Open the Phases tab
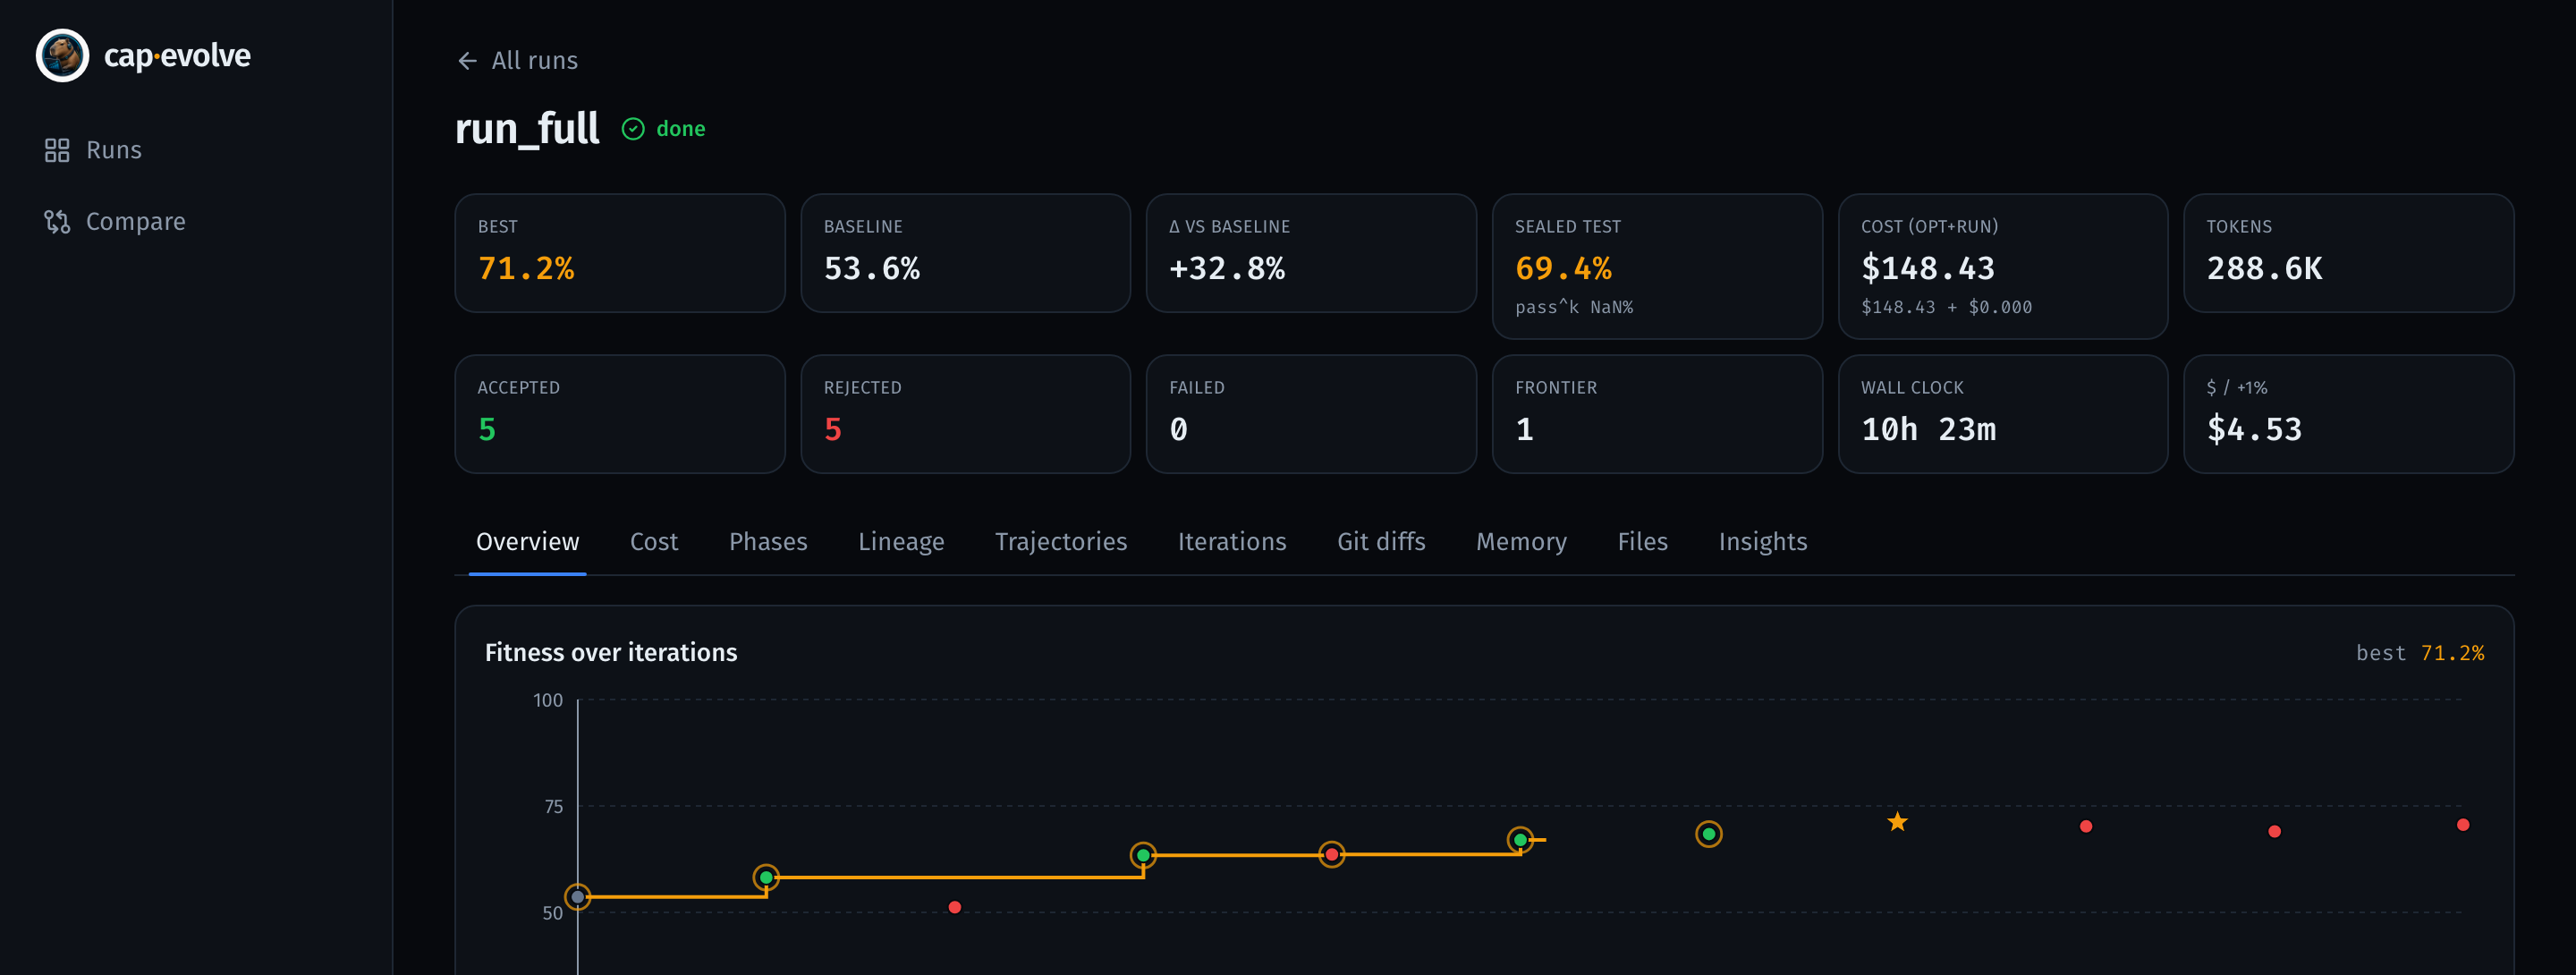This screenshot has width=2576, height=975. coord(768,541)
